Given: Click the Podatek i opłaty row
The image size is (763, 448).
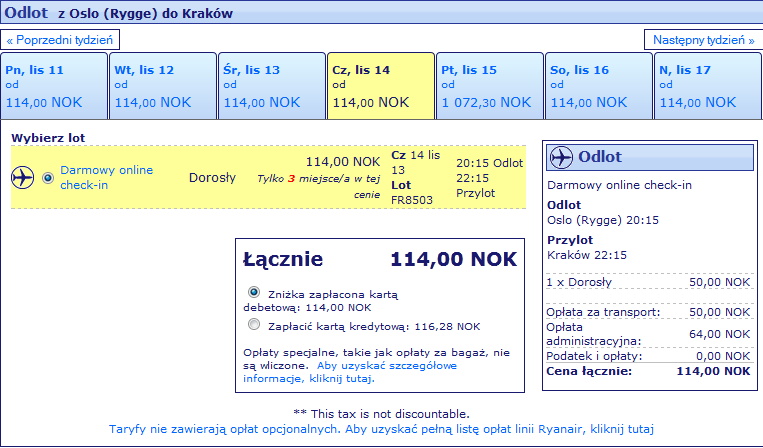Looking at the screenshot, I should coord(648,356).
